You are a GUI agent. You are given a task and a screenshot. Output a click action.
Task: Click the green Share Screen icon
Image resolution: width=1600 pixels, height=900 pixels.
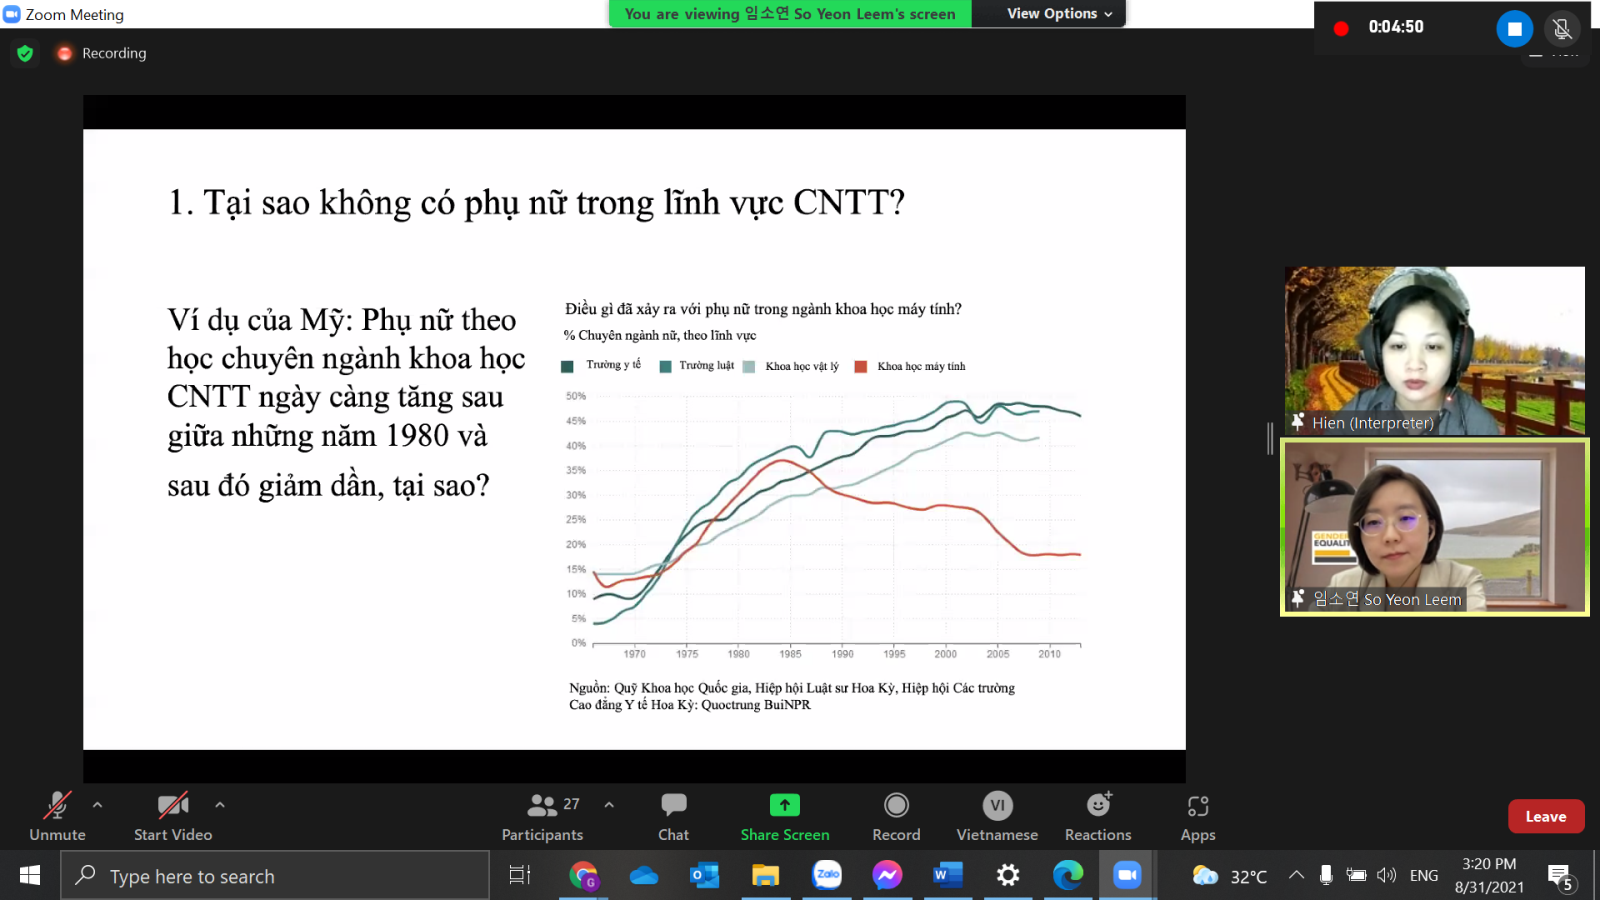[x=784, y=805]
